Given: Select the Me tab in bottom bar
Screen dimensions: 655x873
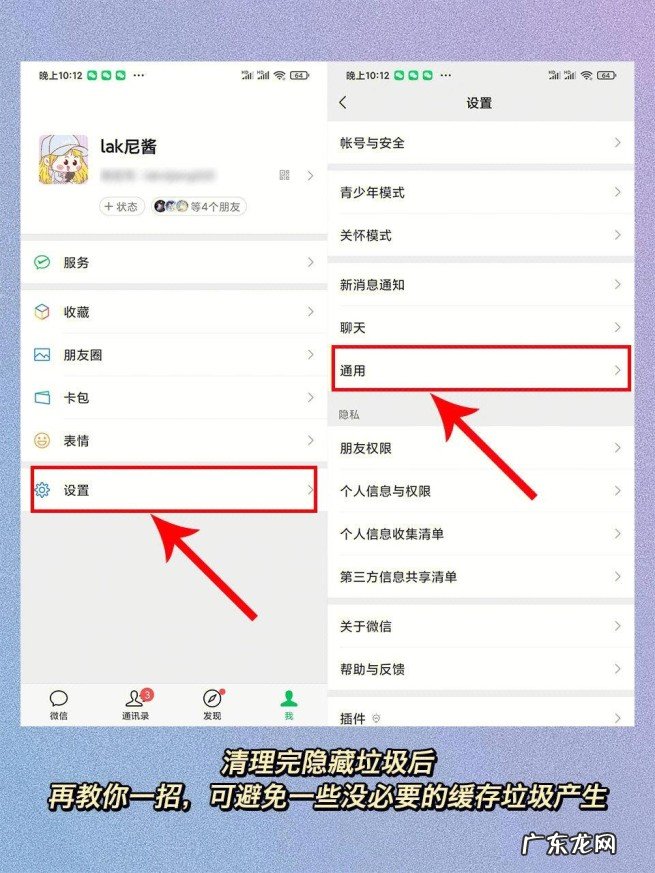Looking at the screenshot, I should 289,705.
